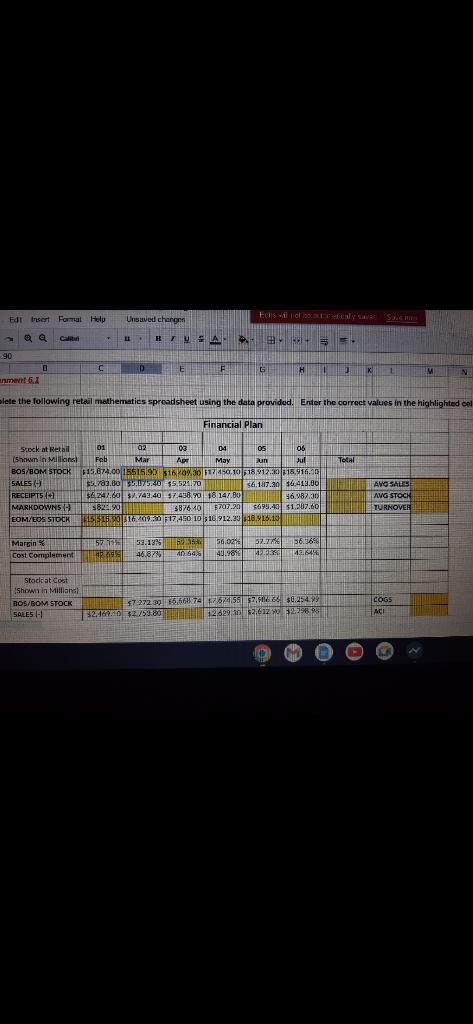Click the Save now button
The height and width of the screenshot is (1024, 473).
click(x=400, y=319)
